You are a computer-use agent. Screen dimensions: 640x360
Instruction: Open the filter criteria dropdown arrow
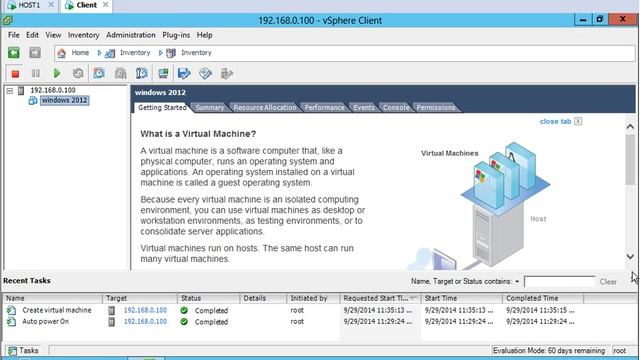coord(517,282)
